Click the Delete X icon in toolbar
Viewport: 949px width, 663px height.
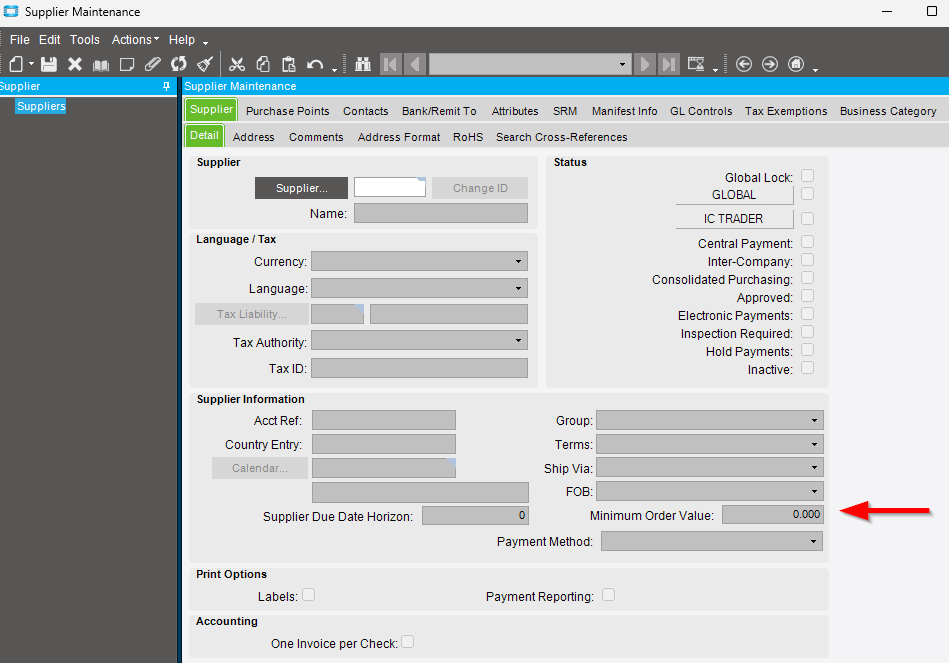tap(74, 64)
